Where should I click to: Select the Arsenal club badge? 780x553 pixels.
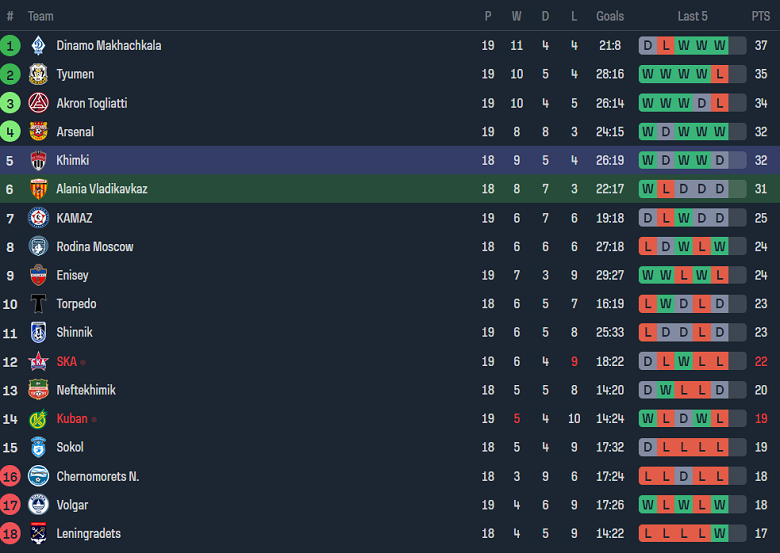tap(38, 132)
